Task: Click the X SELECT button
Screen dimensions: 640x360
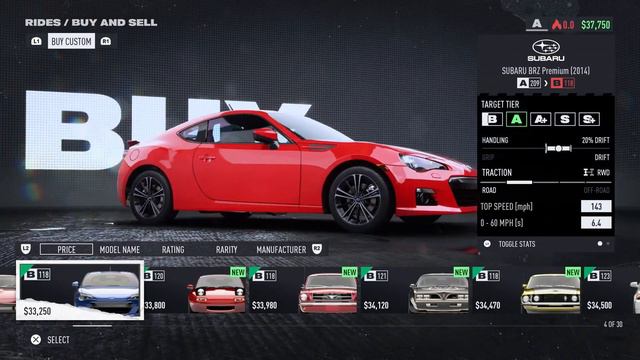Action: 50,340
